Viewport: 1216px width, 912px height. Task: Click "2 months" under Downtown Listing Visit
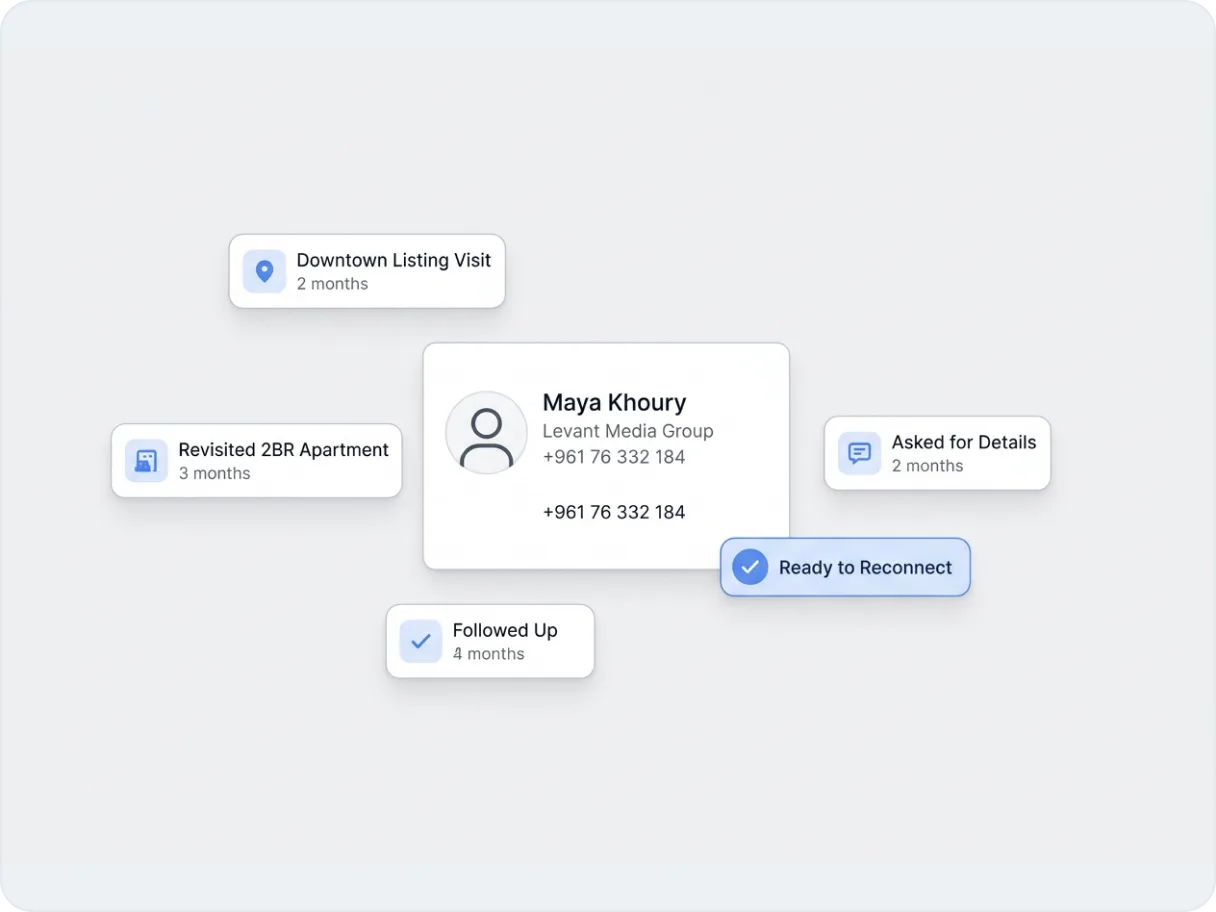(332, 284)
